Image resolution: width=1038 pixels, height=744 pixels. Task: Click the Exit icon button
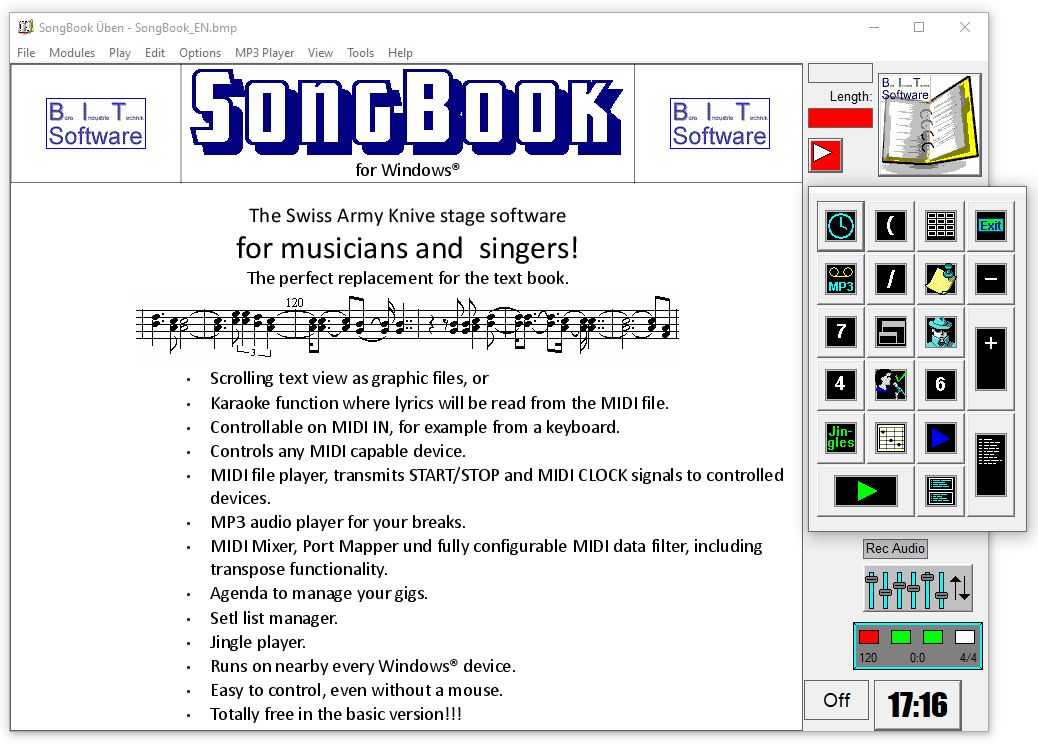tap(990, 226)
